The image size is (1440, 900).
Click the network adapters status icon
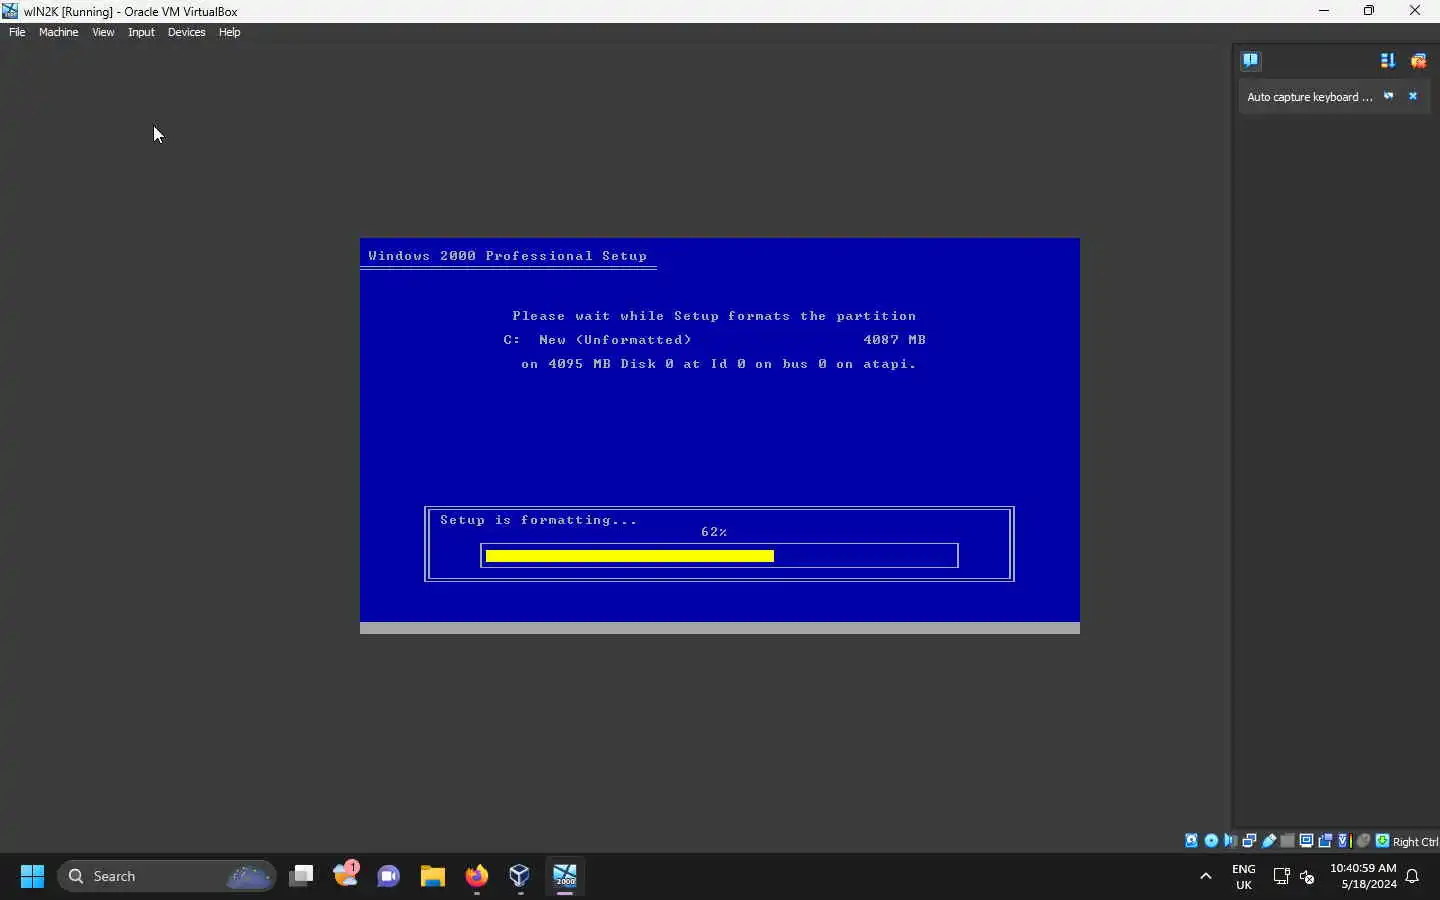point(1249,841)
